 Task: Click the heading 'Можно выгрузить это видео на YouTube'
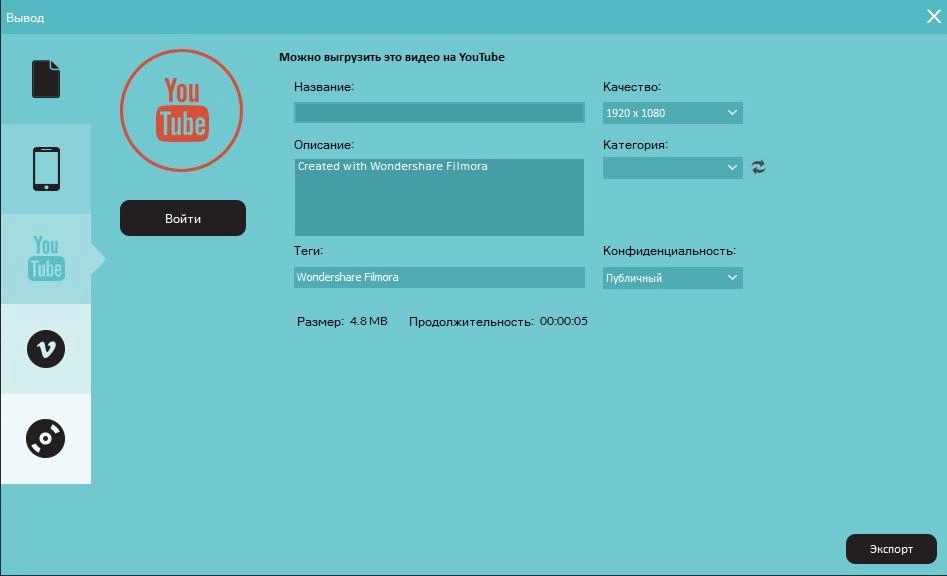[x=391, y=57]
